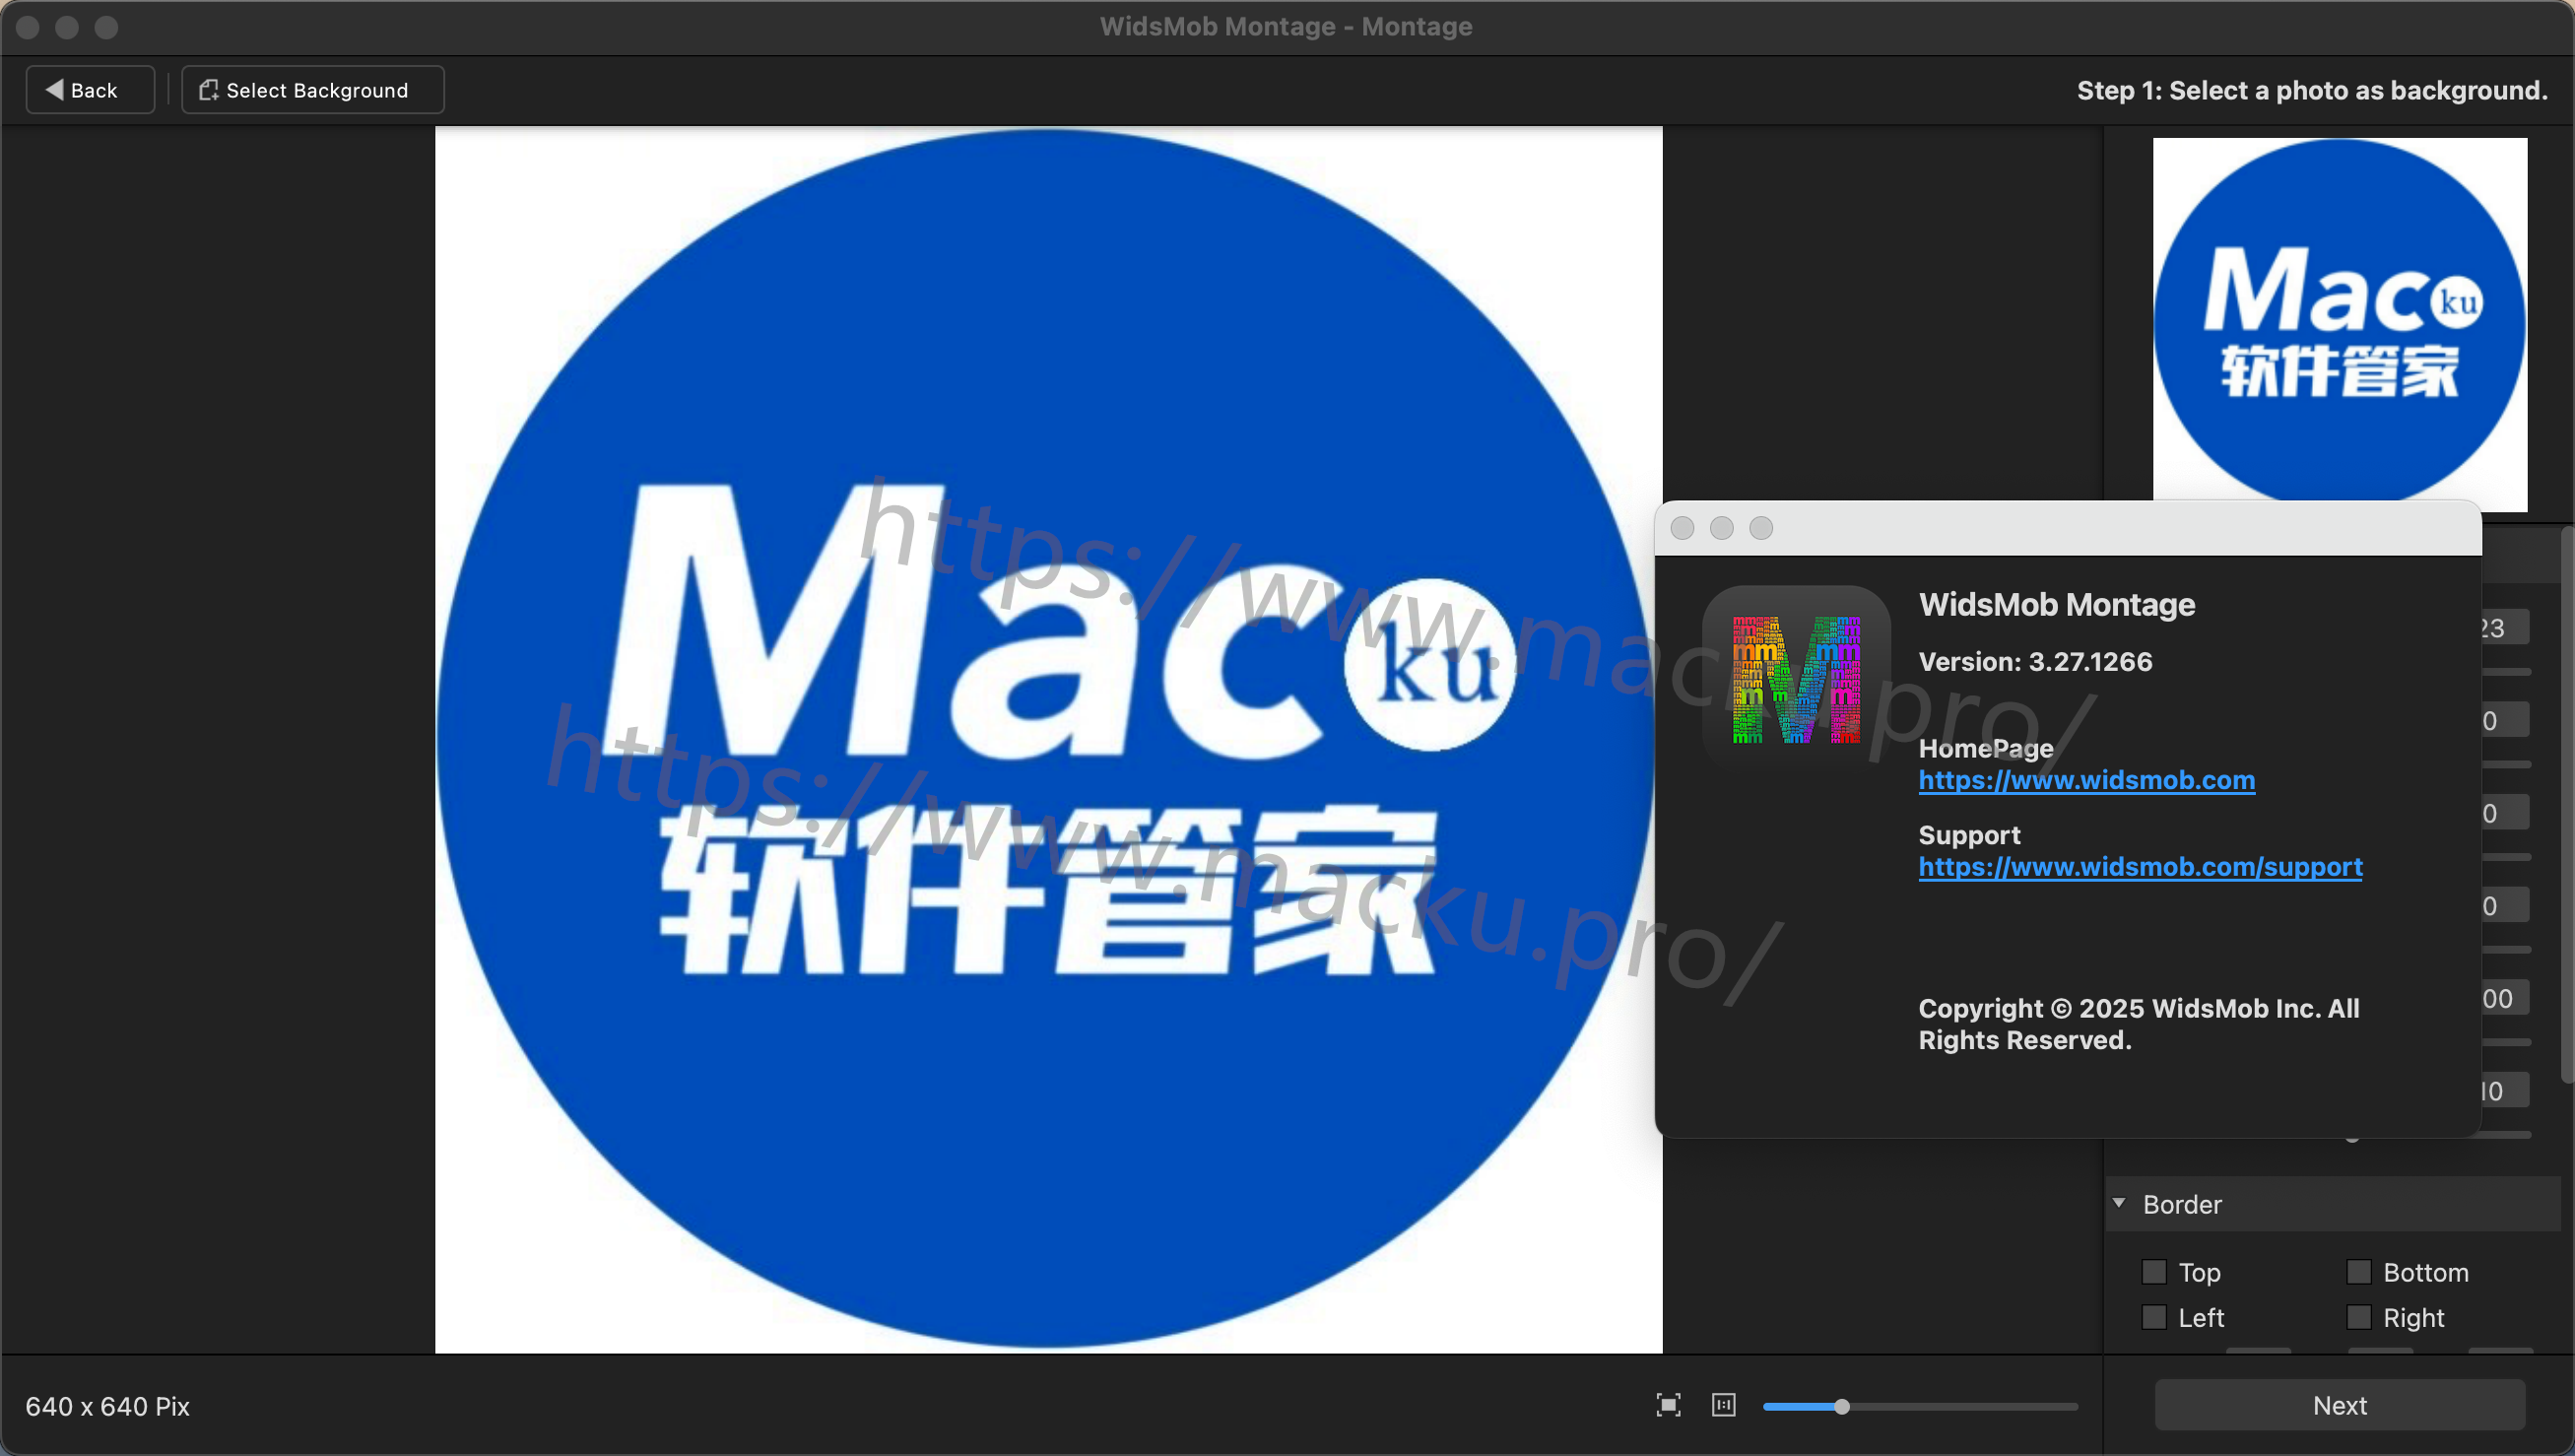This screenshot has width=2575, height=1456.
Task: Click the WidsMob Montage app icon in About dialog
Action: click(1796, 679)
